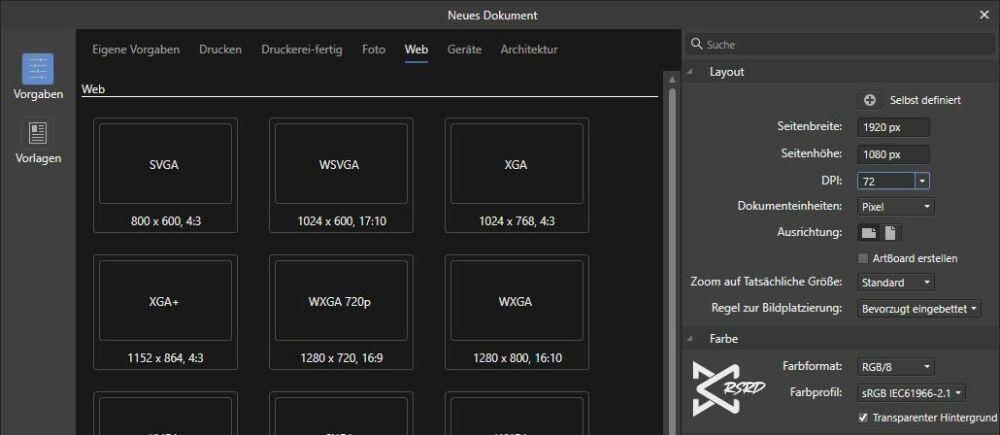Open the Vorlagen templates icon

tap(38, 134)
